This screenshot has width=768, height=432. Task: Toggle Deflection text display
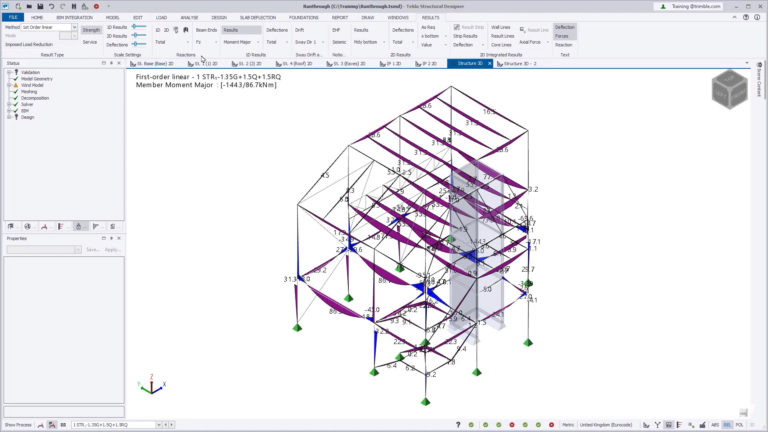click(x=564, y=27)
